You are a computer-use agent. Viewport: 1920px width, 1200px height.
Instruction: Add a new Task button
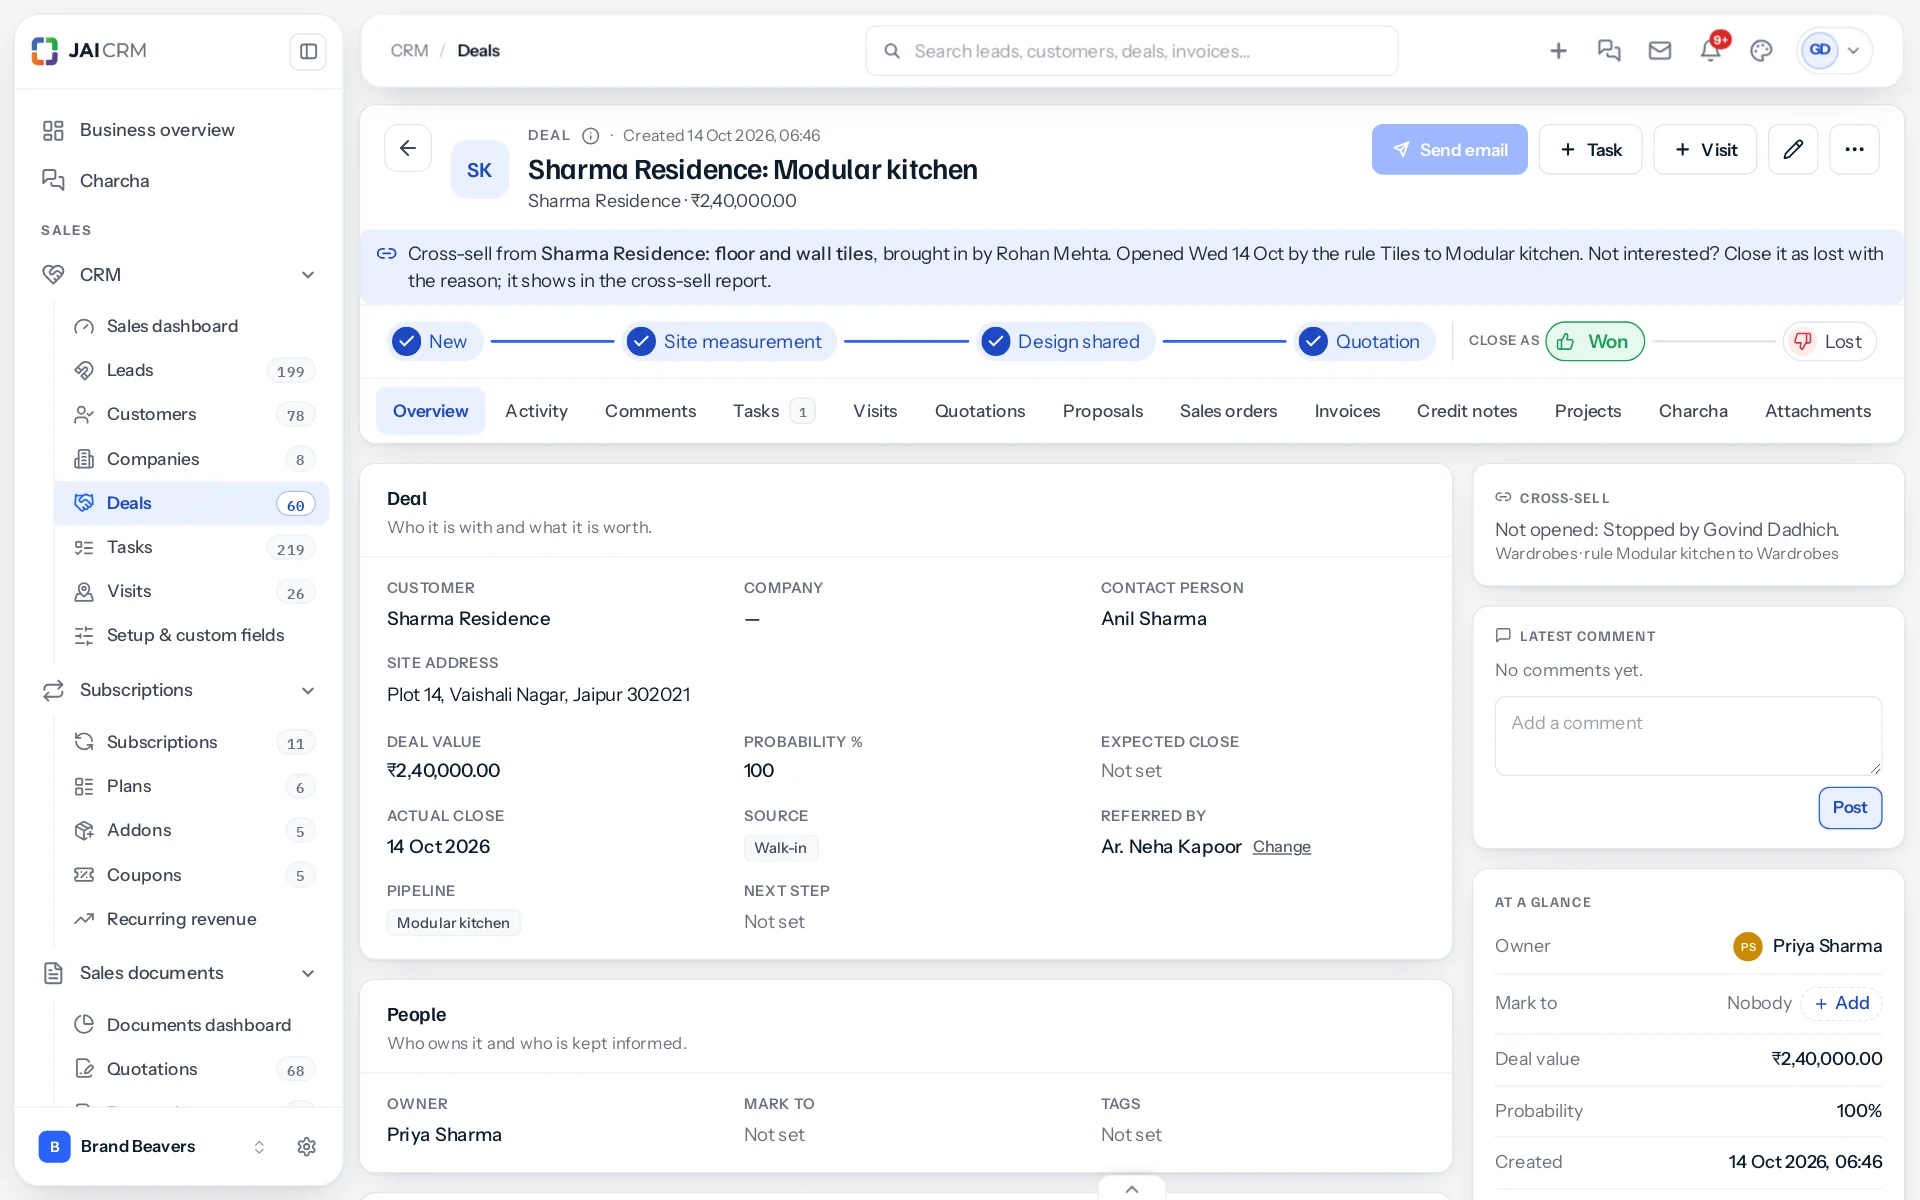tap(1590, 150)
